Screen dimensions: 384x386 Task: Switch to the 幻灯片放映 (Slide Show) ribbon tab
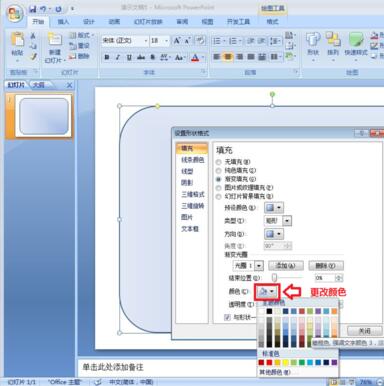click(148, 22)
